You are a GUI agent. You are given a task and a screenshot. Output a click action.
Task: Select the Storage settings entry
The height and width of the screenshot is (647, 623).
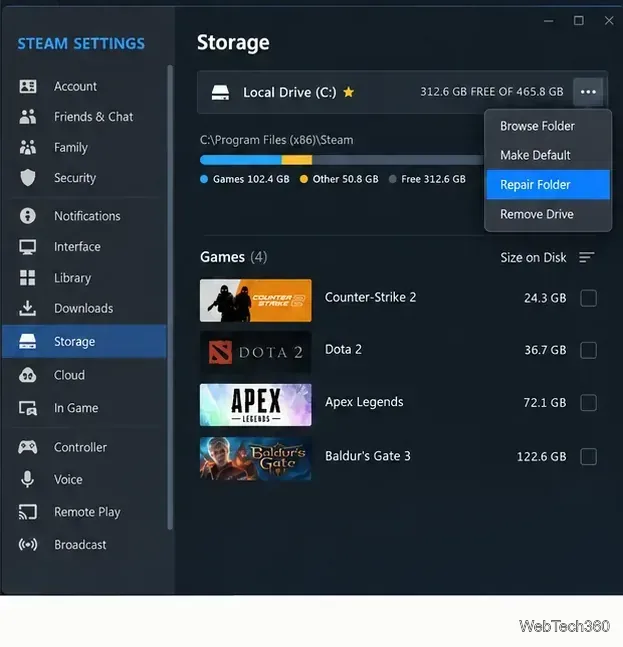(x=85, y=341)
